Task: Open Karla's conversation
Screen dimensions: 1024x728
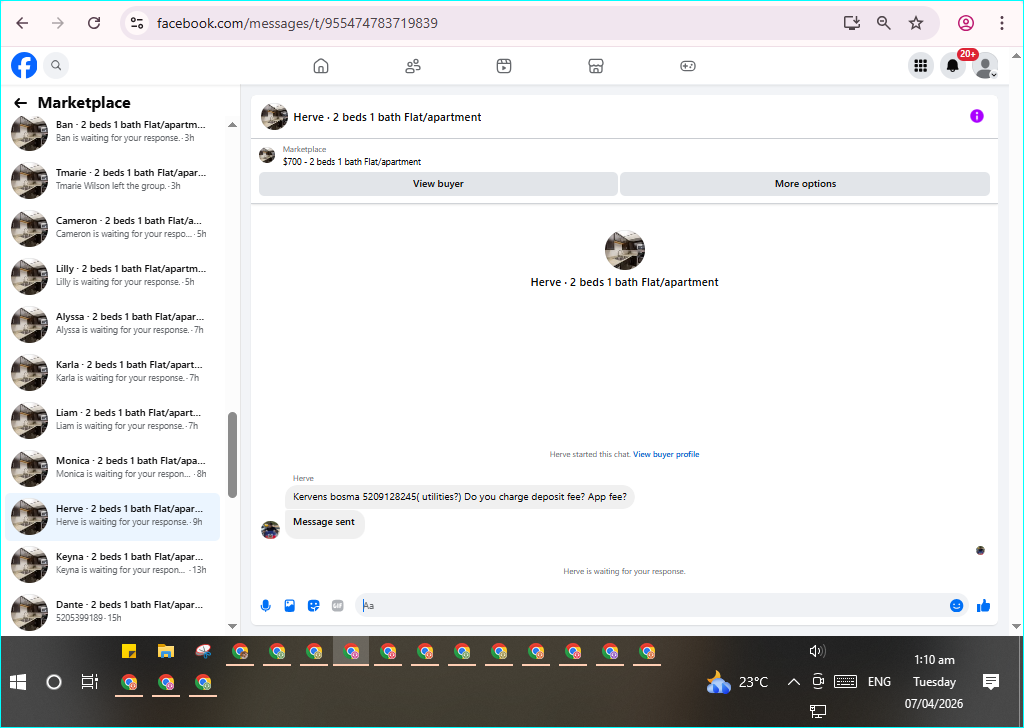Action: 113,372
